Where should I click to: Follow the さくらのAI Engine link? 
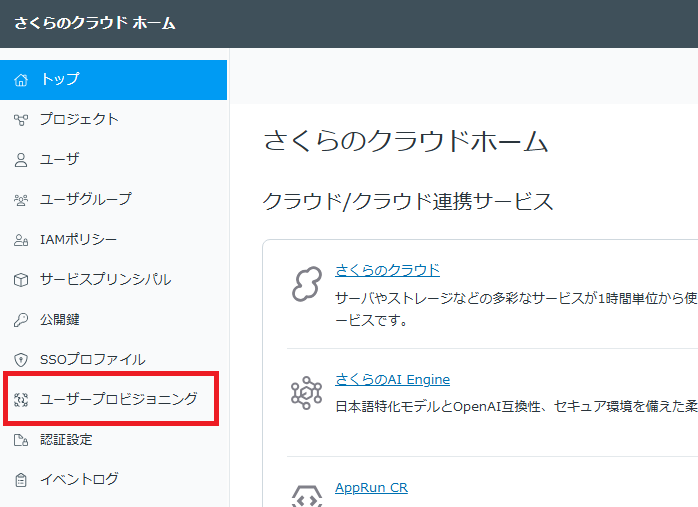pyautogui.click(x=392, y=379)
